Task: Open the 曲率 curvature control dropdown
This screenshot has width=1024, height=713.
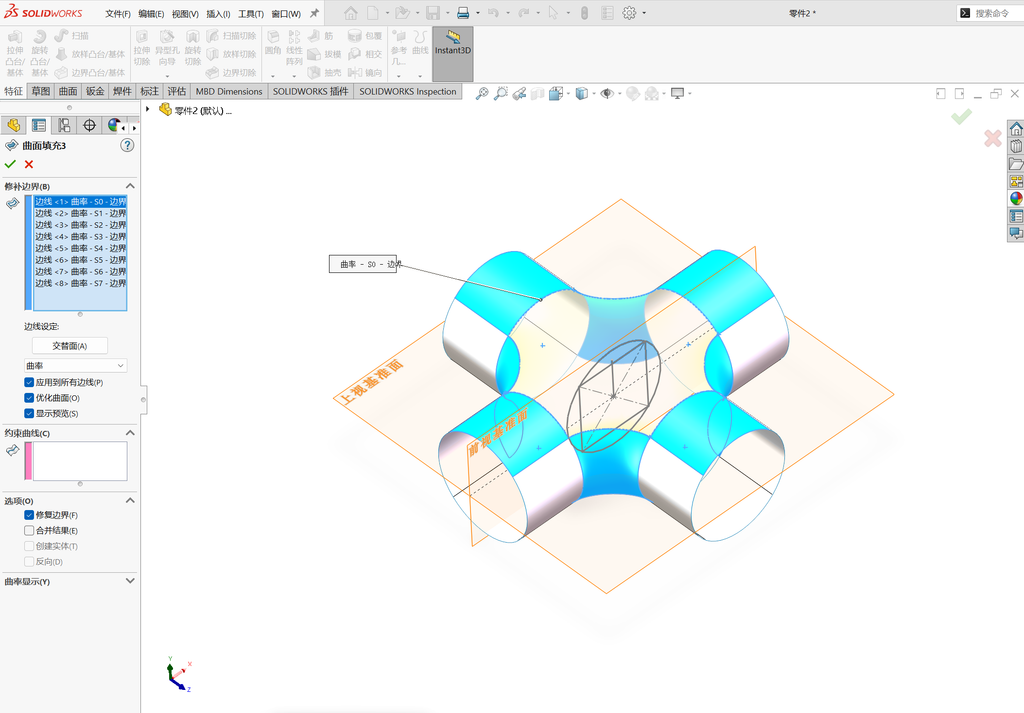Action: pos(75,366)
